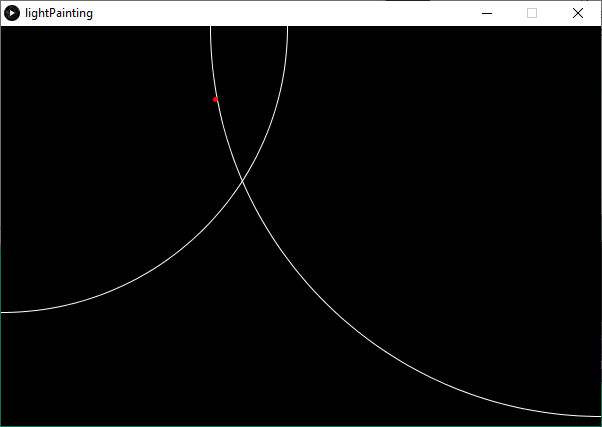The height and width of the screenshot is (427, 602).
Task: Click where the two white arcs intersect
Action: [x=243, y=180]
